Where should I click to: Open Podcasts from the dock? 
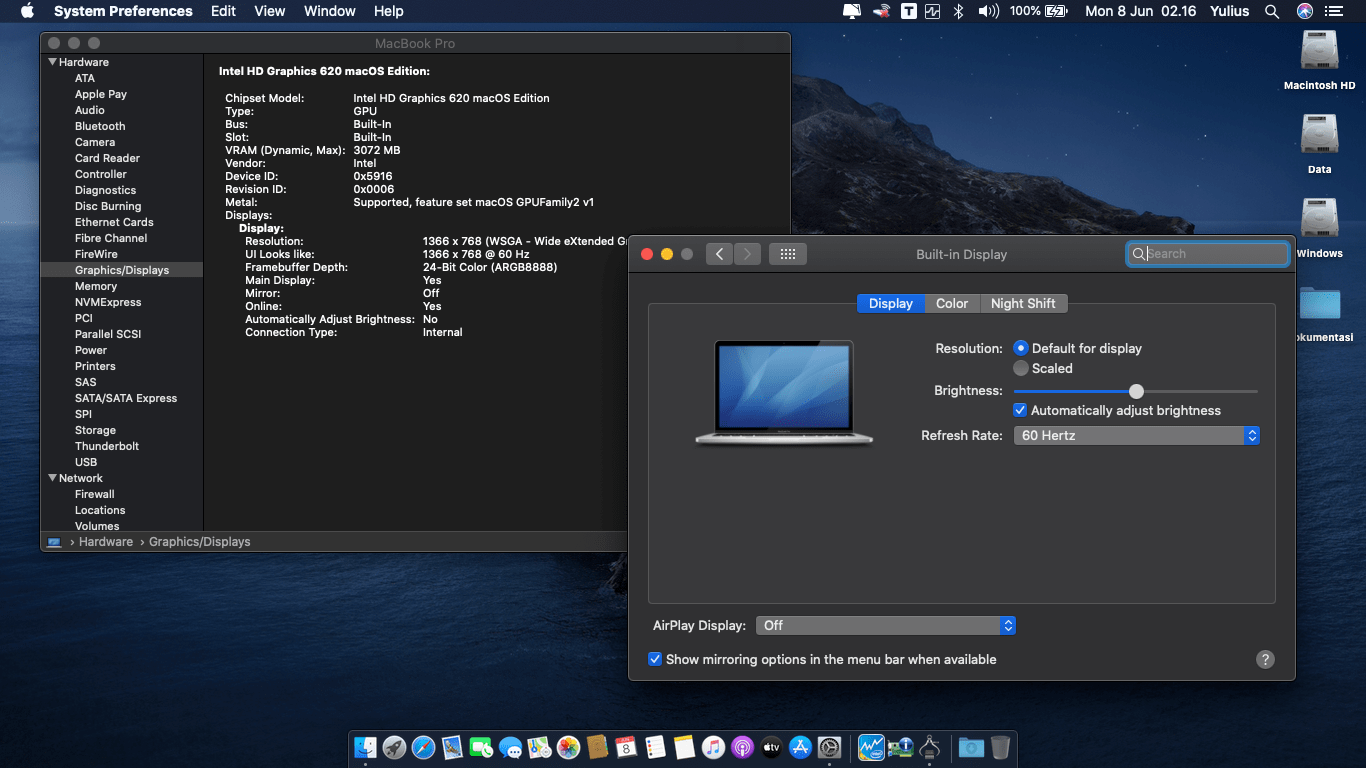[x=742, y=747]
